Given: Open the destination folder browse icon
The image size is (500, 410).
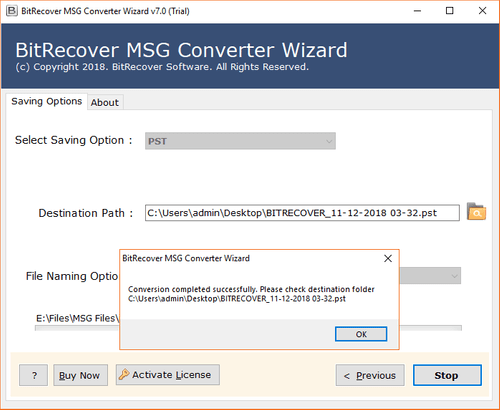Looking at the screenshot, I should [x=476, y=211].
